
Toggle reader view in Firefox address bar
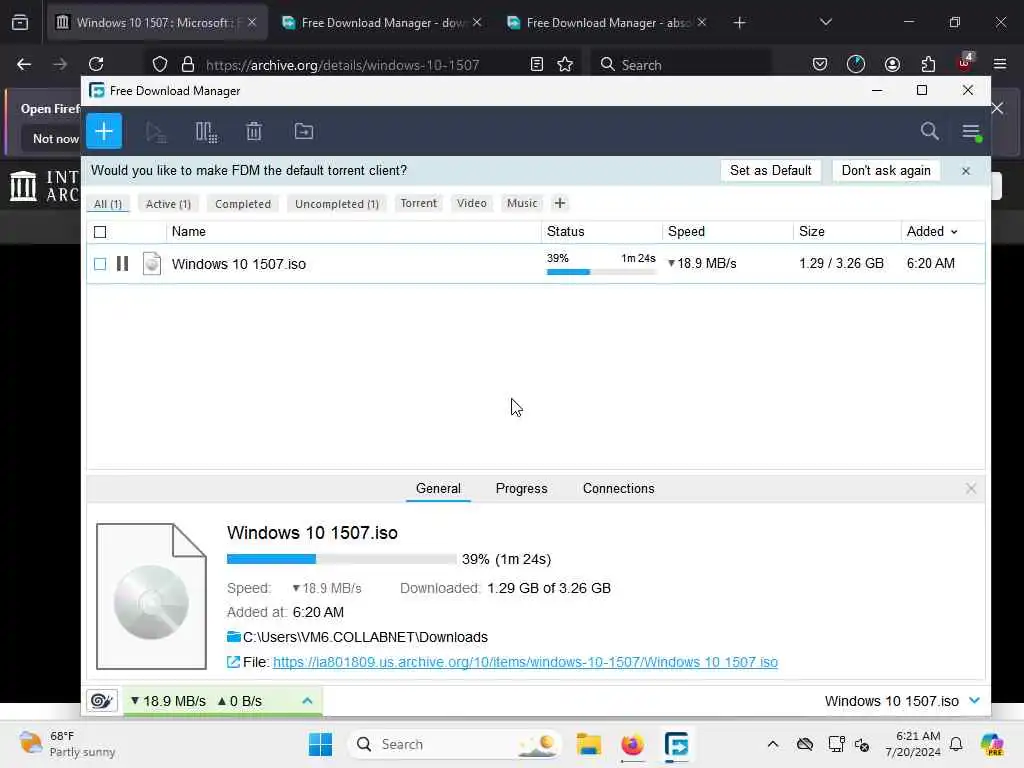pos(537,64)
